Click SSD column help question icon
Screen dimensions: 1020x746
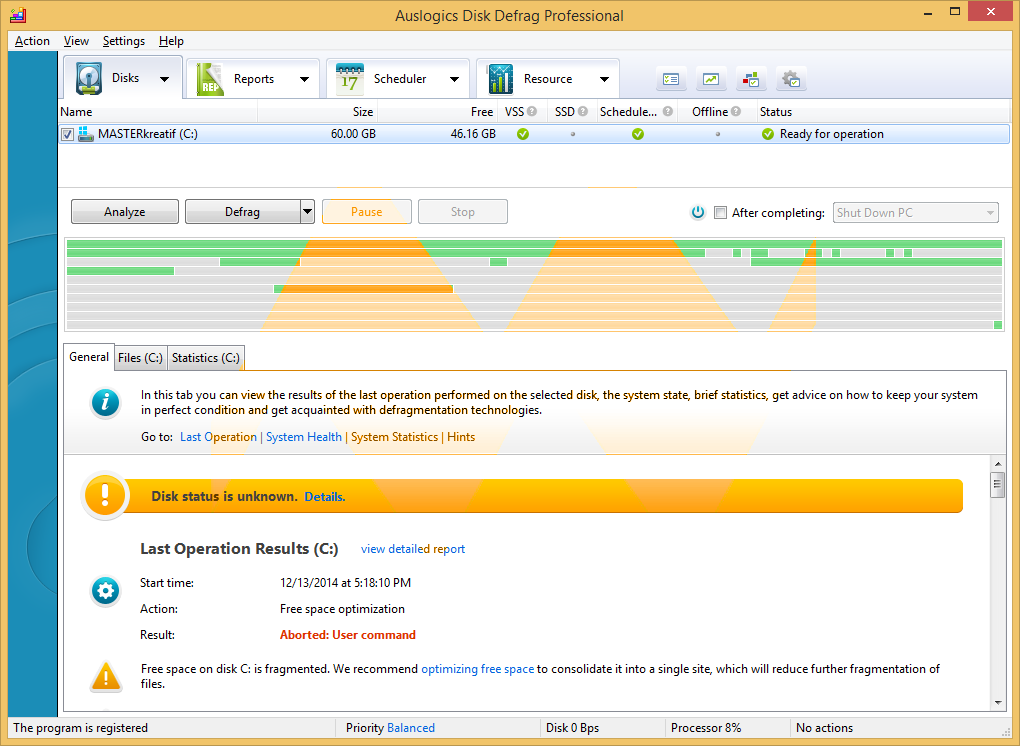pyautogui.click(x=582, y=111)
